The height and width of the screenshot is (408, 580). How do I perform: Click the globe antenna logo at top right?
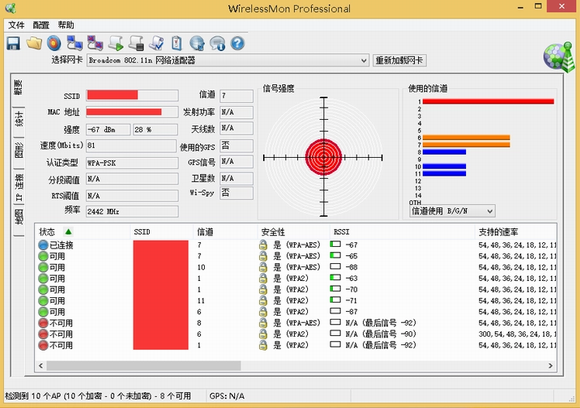click(x=559, y=57)
